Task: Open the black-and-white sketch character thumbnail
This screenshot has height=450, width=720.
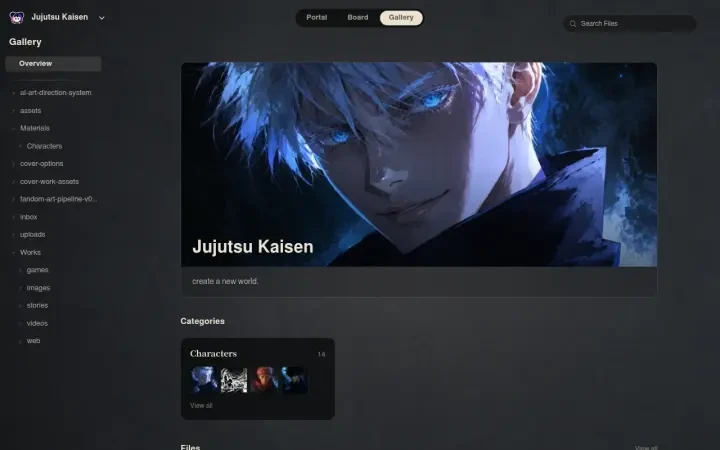Action: [x=234, y=380]
